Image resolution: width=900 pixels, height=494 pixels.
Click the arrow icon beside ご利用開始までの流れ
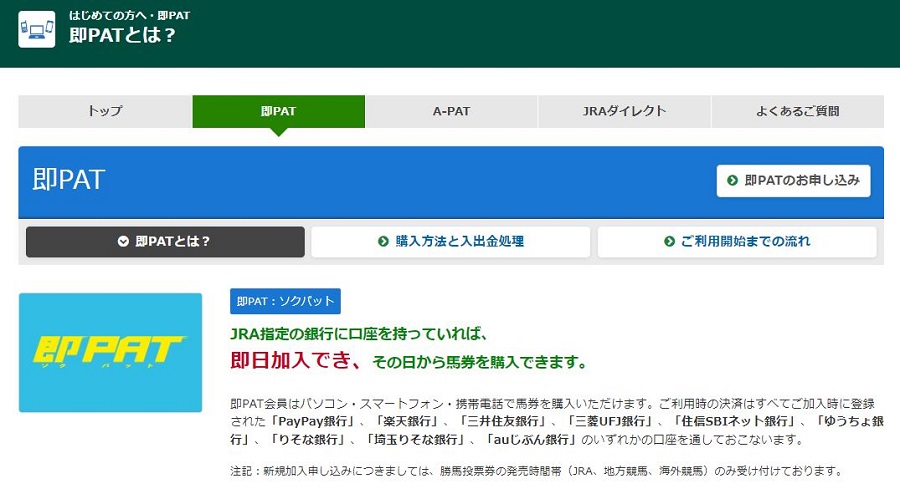coord(669,242)
